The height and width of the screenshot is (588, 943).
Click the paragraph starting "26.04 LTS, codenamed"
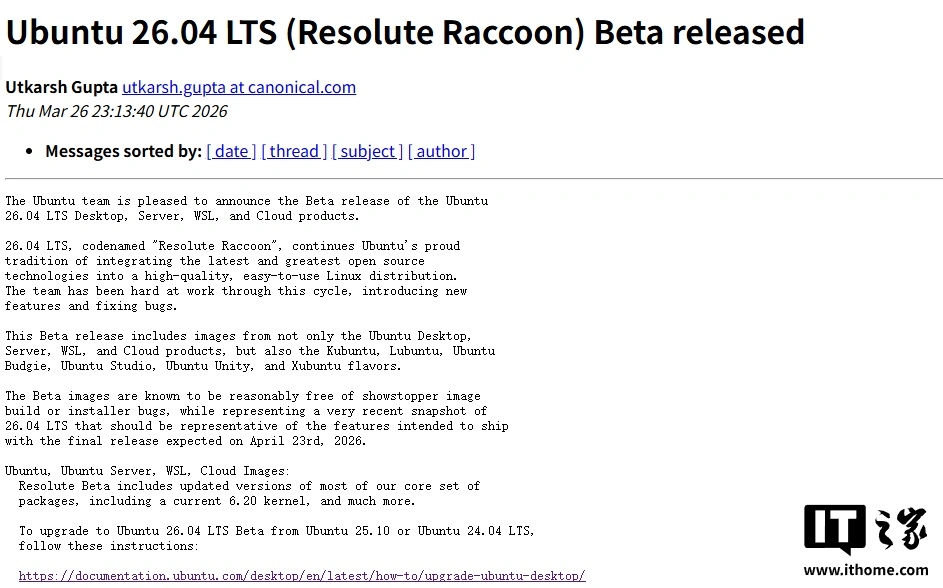point(236,275)
